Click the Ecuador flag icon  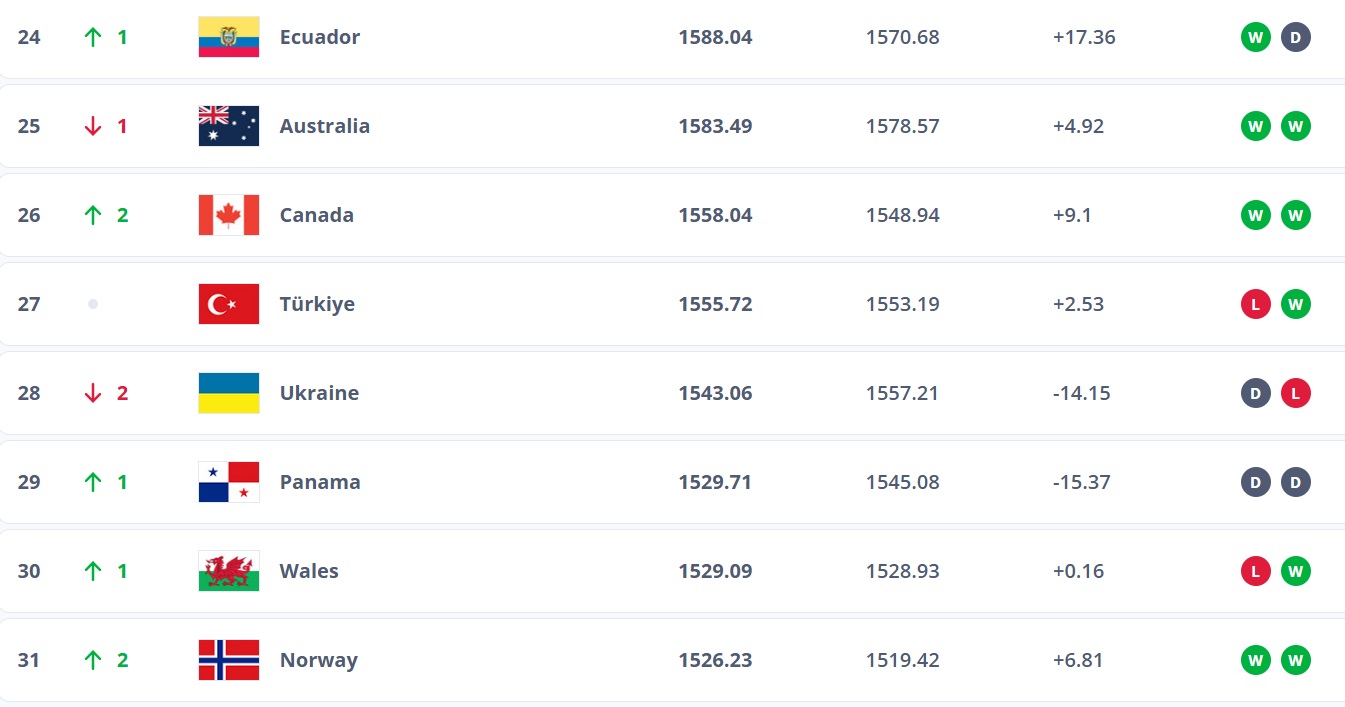[x=229, y=37]
